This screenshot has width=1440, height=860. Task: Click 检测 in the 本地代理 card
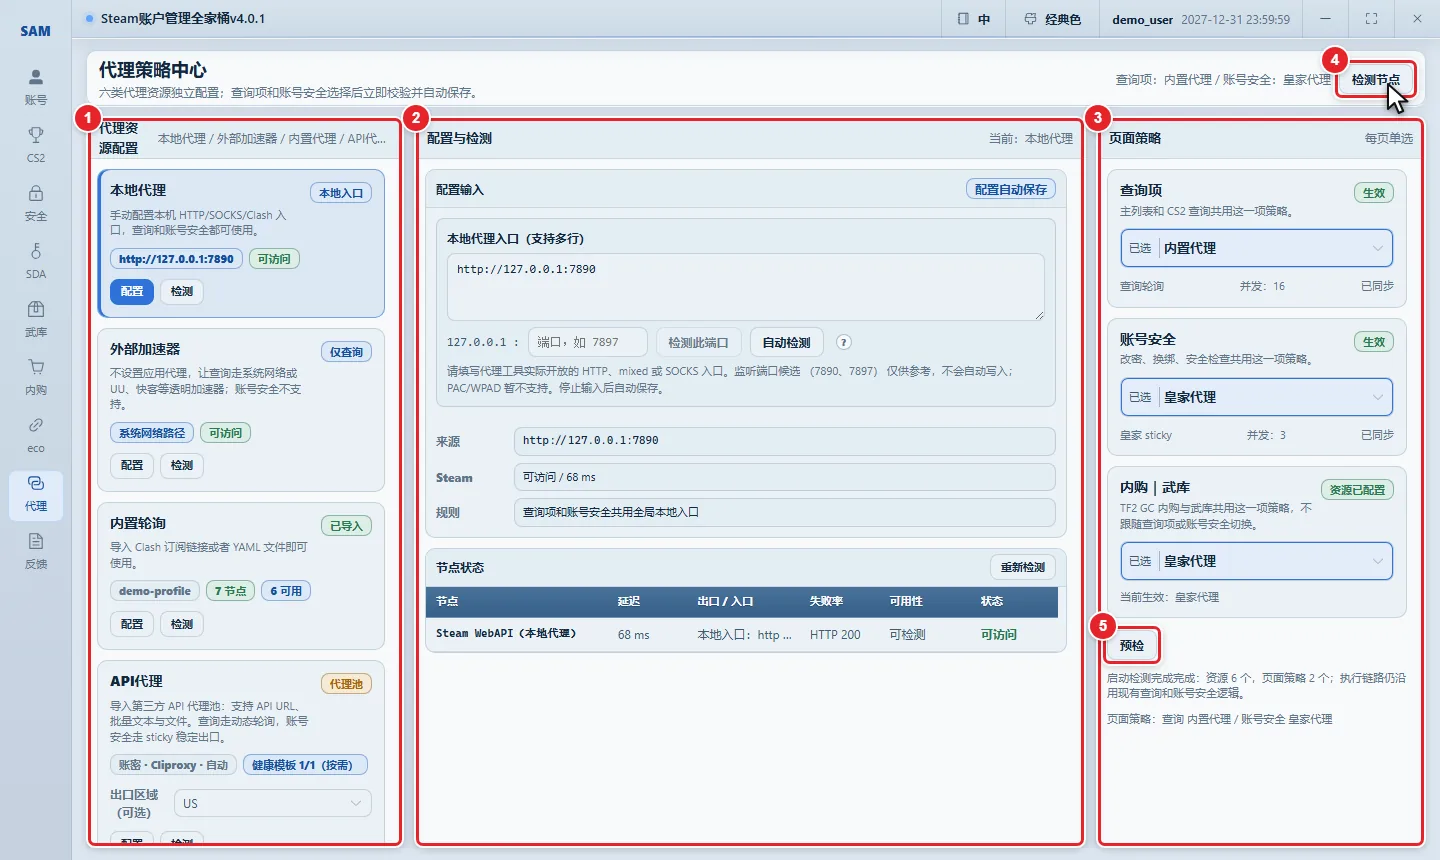point(182,291)
